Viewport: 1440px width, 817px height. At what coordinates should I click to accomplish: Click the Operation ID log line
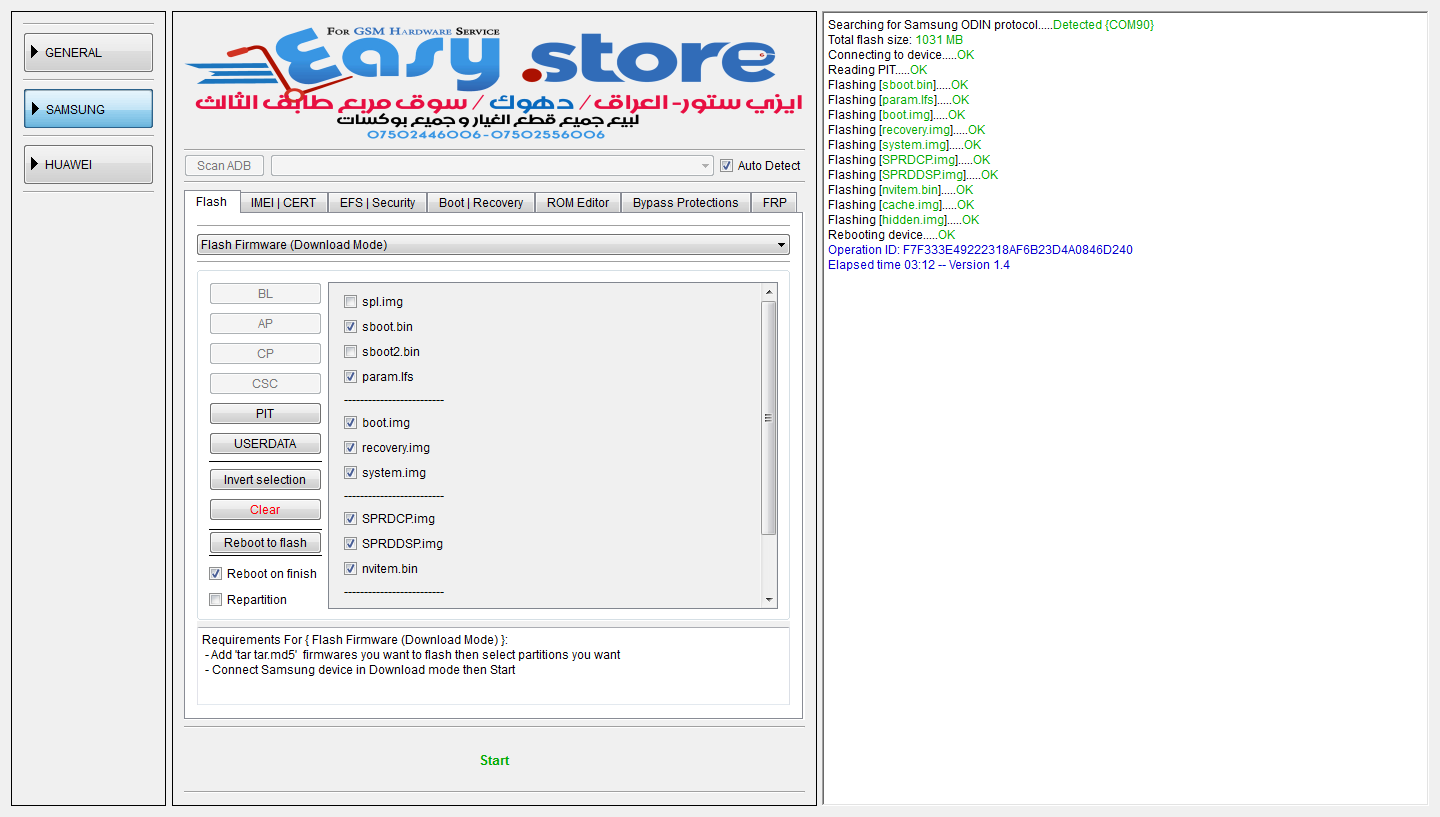(980, 250)
